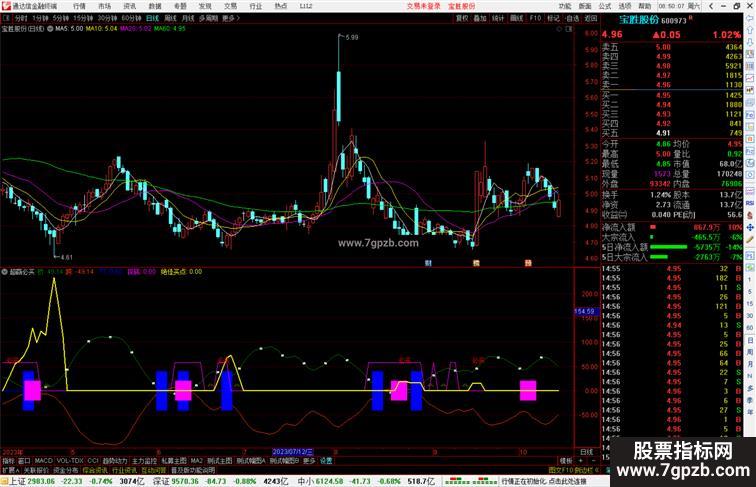Click the round icon before MA5 label
Image resolution: width=756 pixels, height=487 pixels.
pos(50,28)
